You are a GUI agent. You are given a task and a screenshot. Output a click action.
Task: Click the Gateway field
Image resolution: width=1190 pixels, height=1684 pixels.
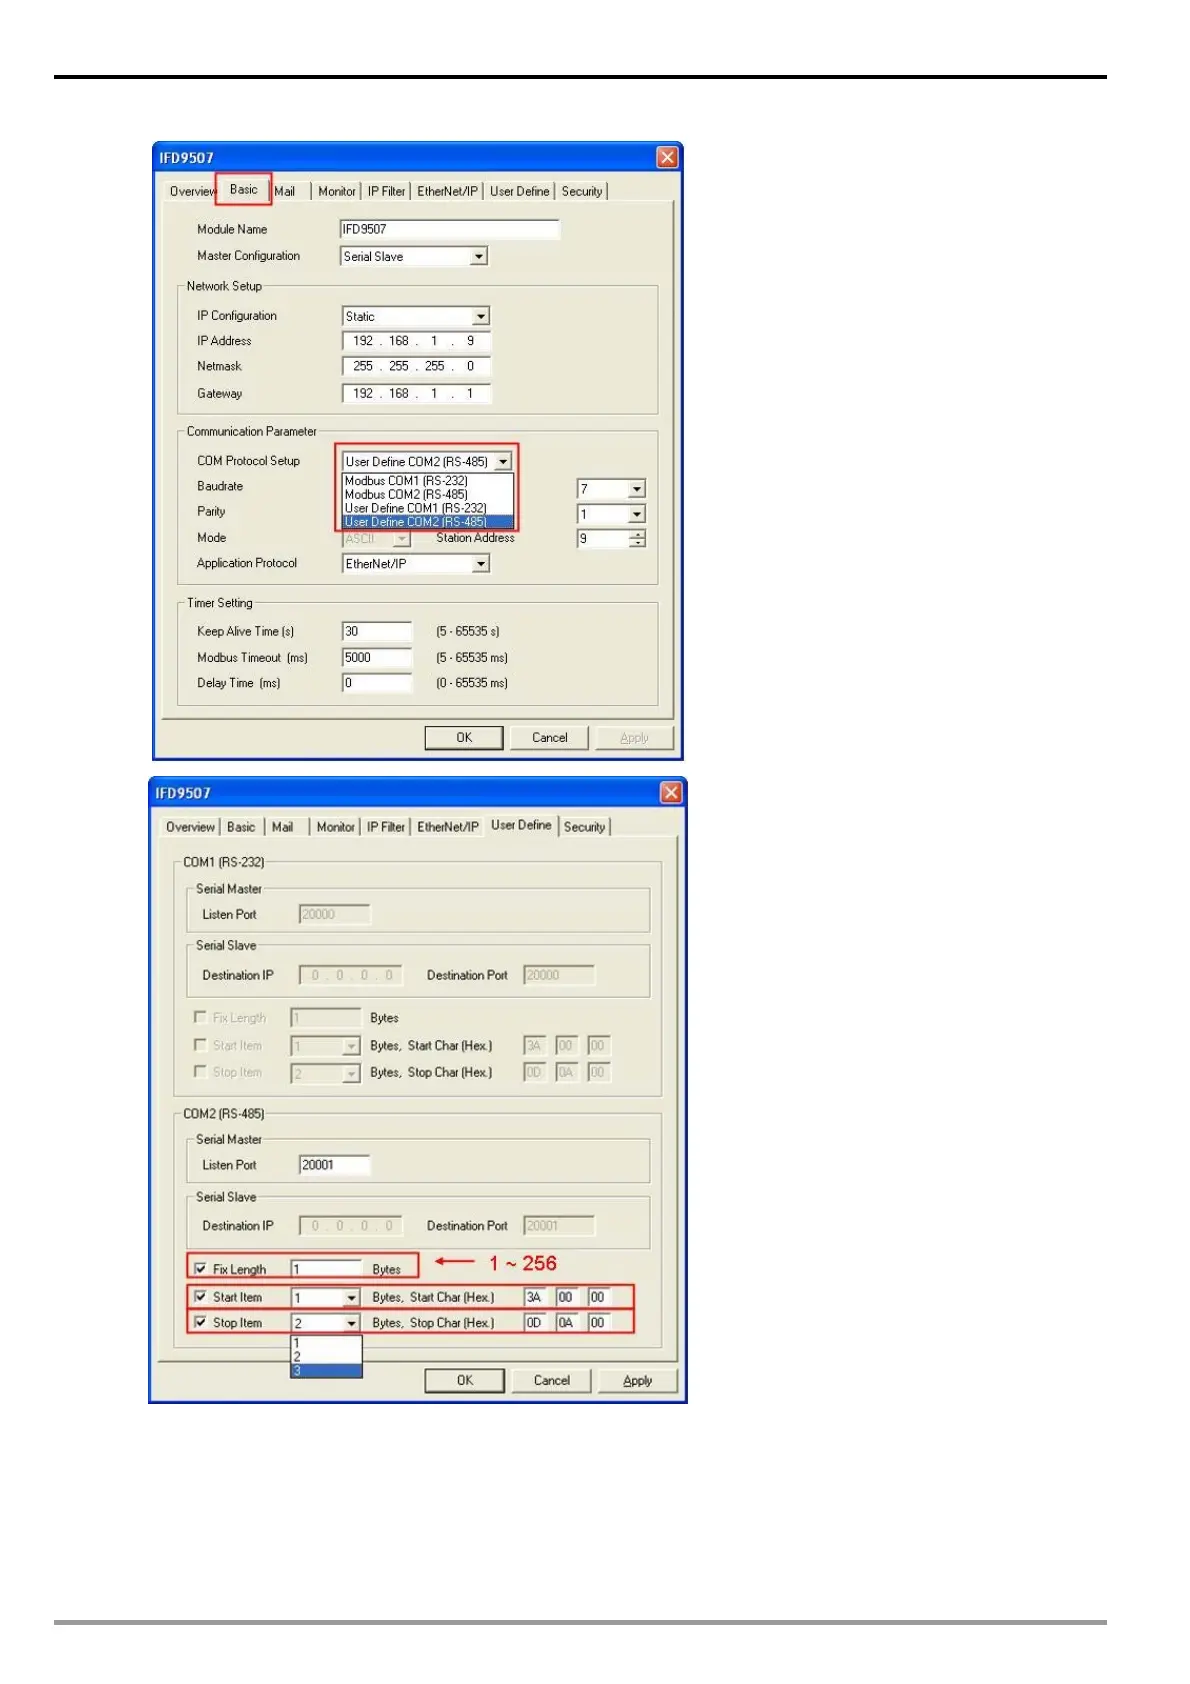[x=416, y=393]
